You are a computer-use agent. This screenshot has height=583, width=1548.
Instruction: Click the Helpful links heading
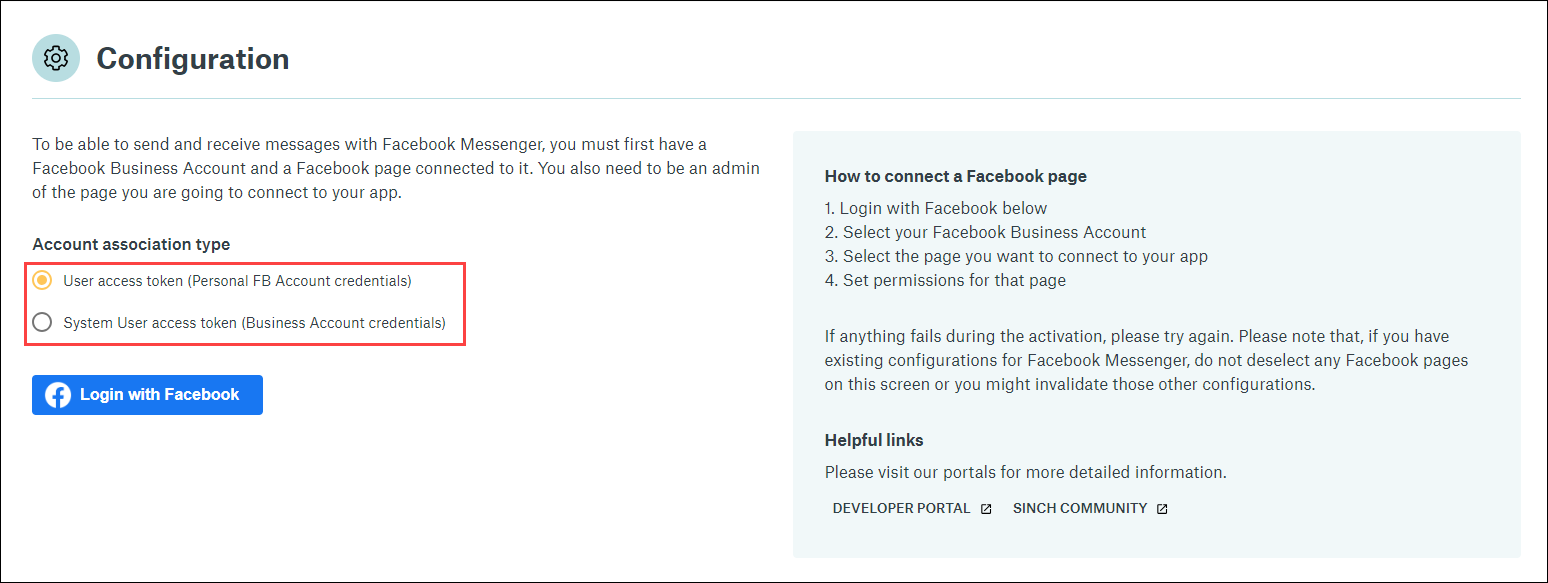tap(874, 440)
